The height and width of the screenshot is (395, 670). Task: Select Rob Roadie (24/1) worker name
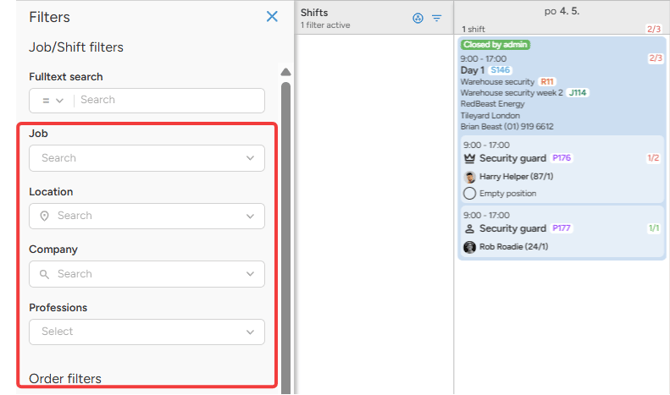pyautogui.click(x=514, y=247)
